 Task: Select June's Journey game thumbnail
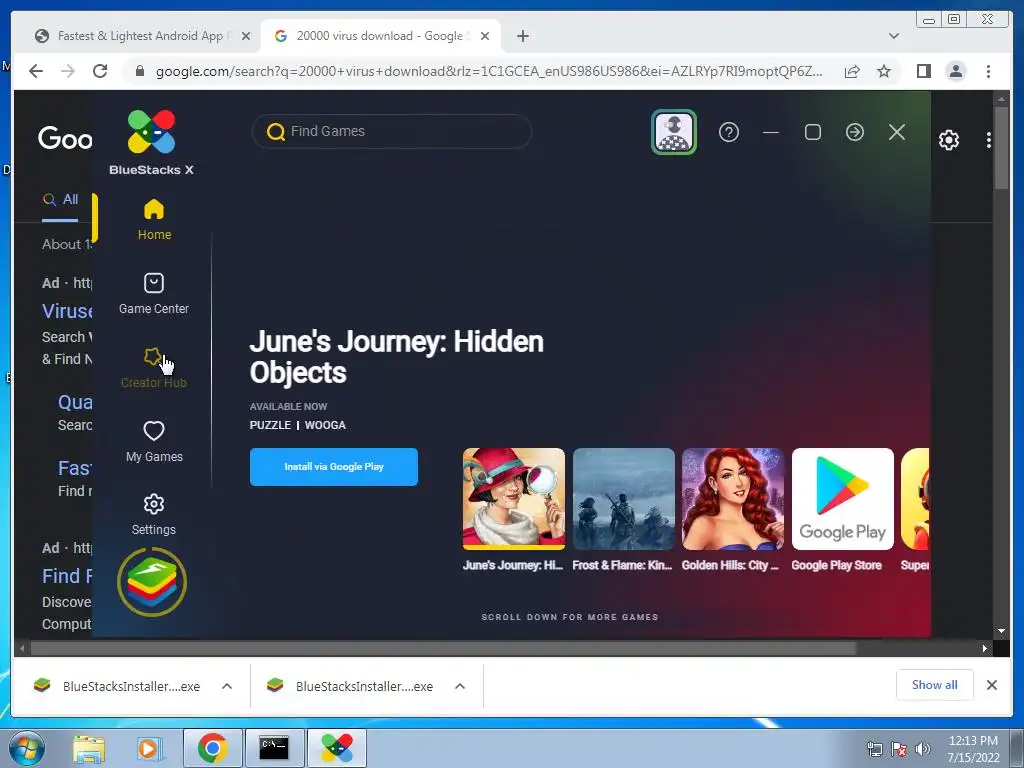pos(514,499)
